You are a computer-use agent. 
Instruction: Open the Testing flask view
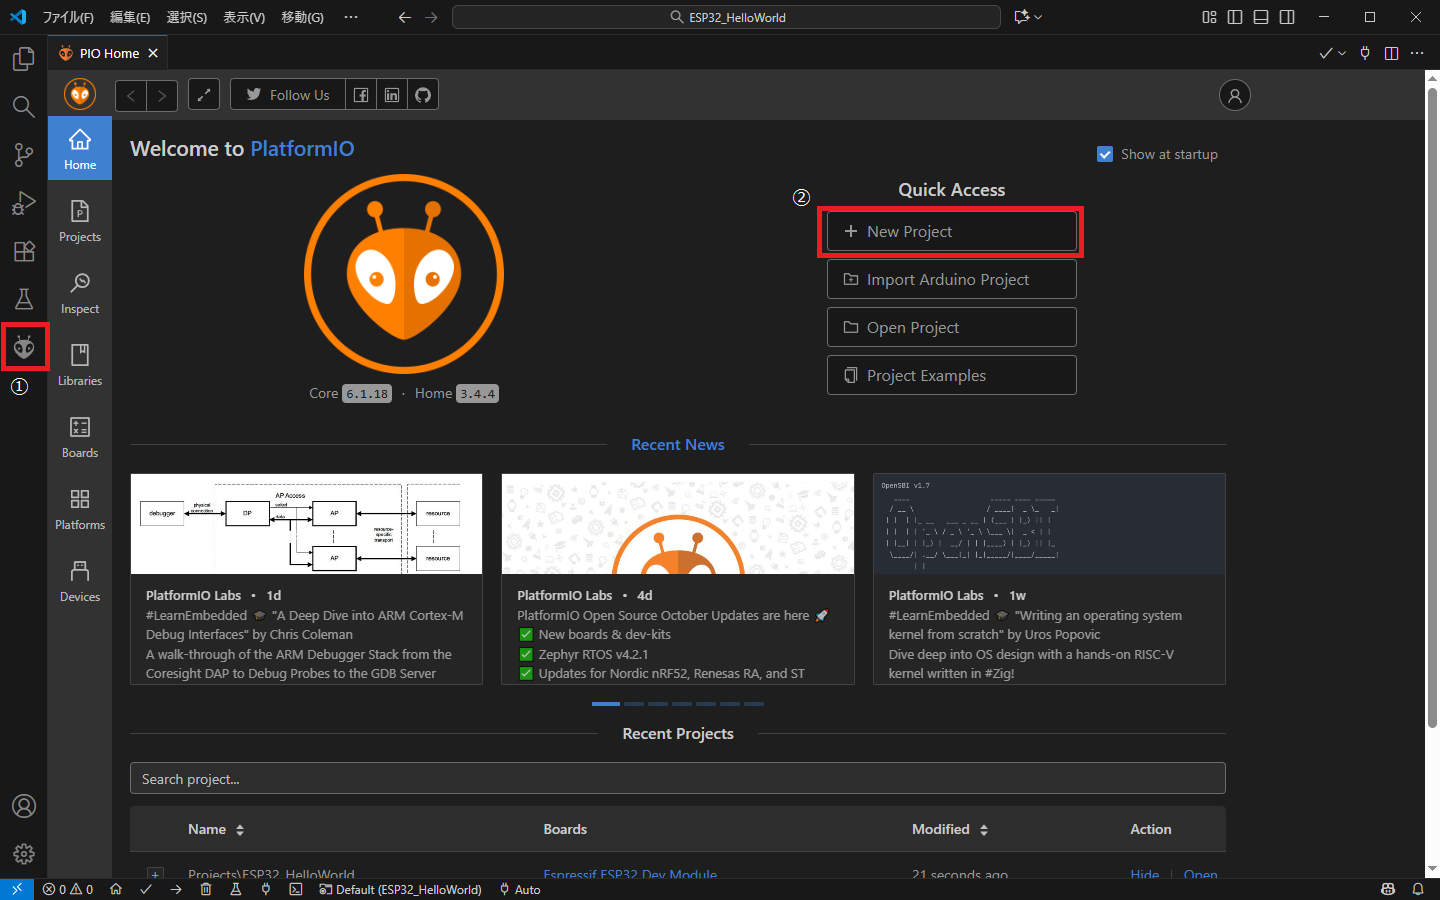pos(24,299)
